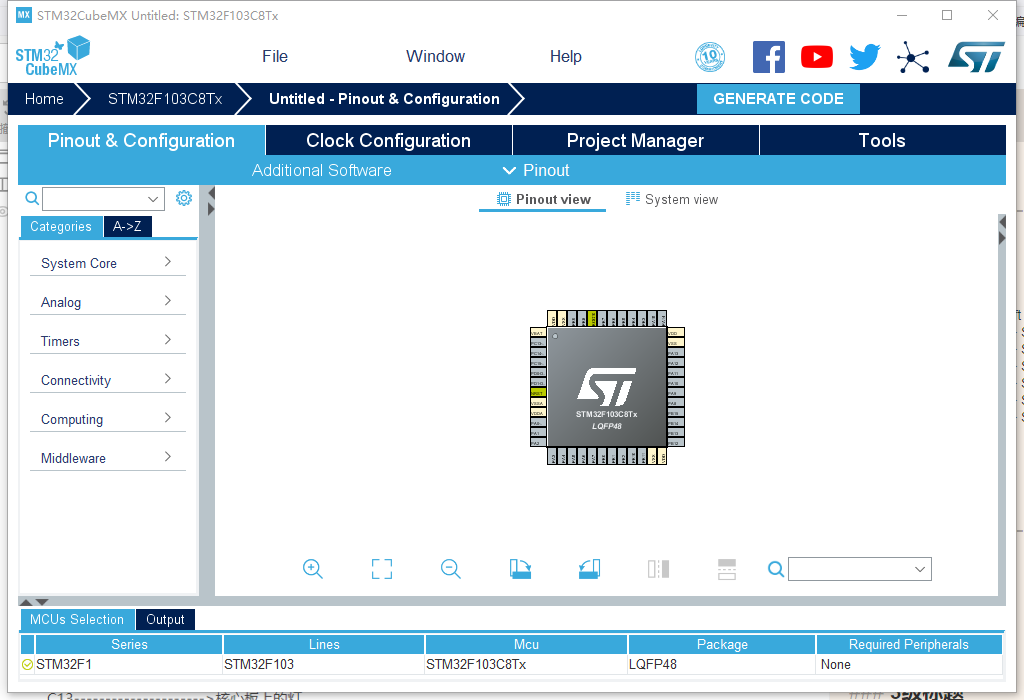This screenshot has width=1024, height=700.
Task: Click the STM32CubeMX logo
Action: (x=52, y=57)
